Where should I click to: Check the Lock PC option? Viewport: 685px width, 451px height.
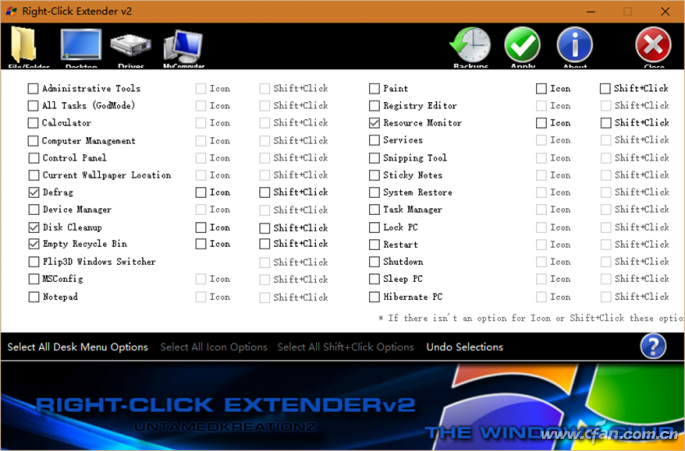(x=374, y=227)
